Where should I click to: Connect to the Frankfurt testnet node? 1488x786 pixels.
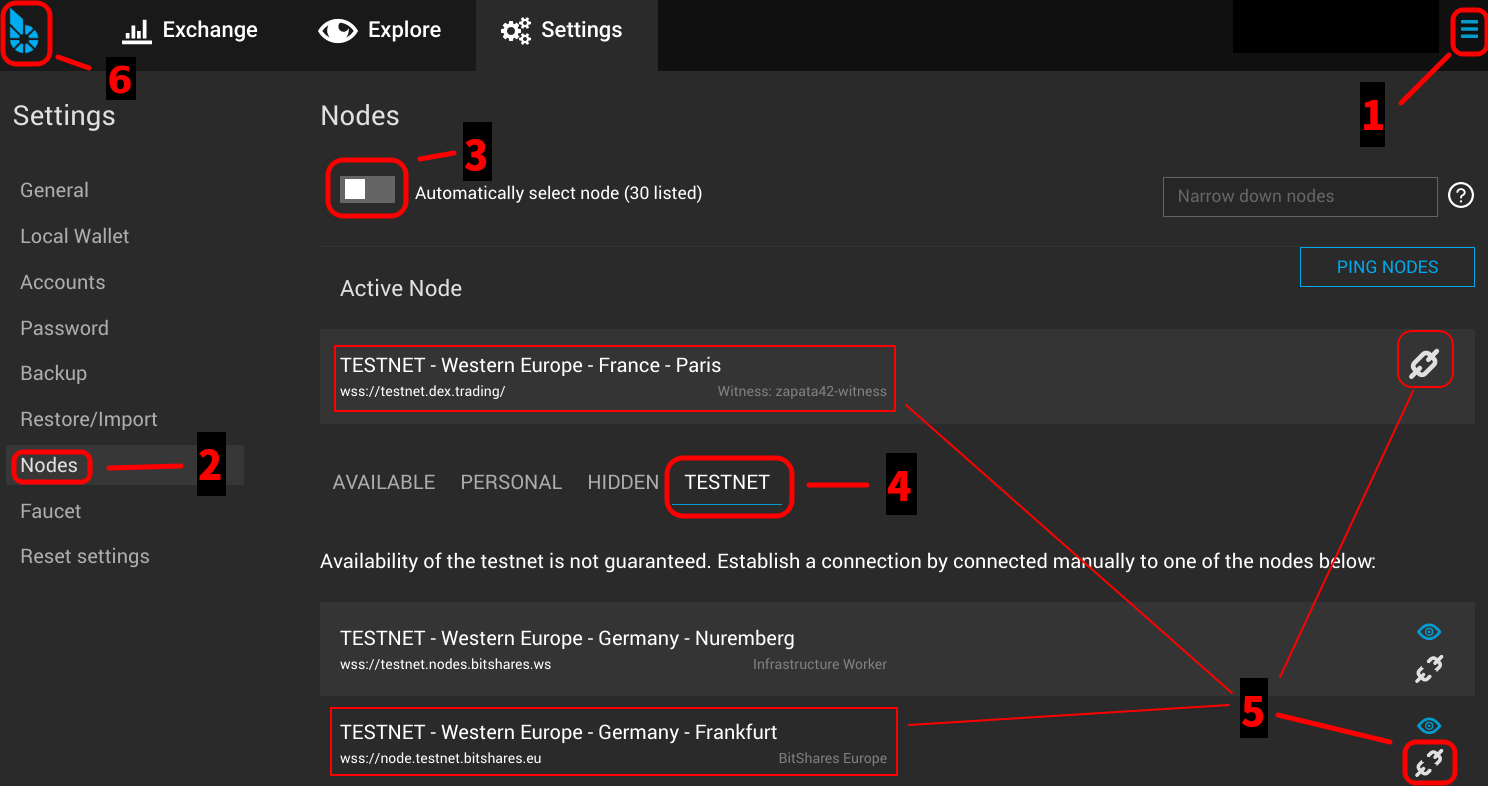pyautogui.click(x=1429, y=764)
